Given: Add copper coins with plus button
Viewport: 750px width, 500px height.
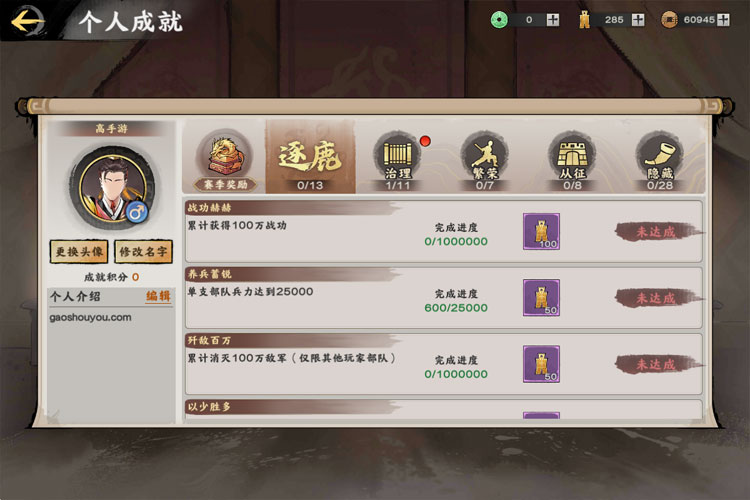Looking at the screenshot, I should pos(723,20).
